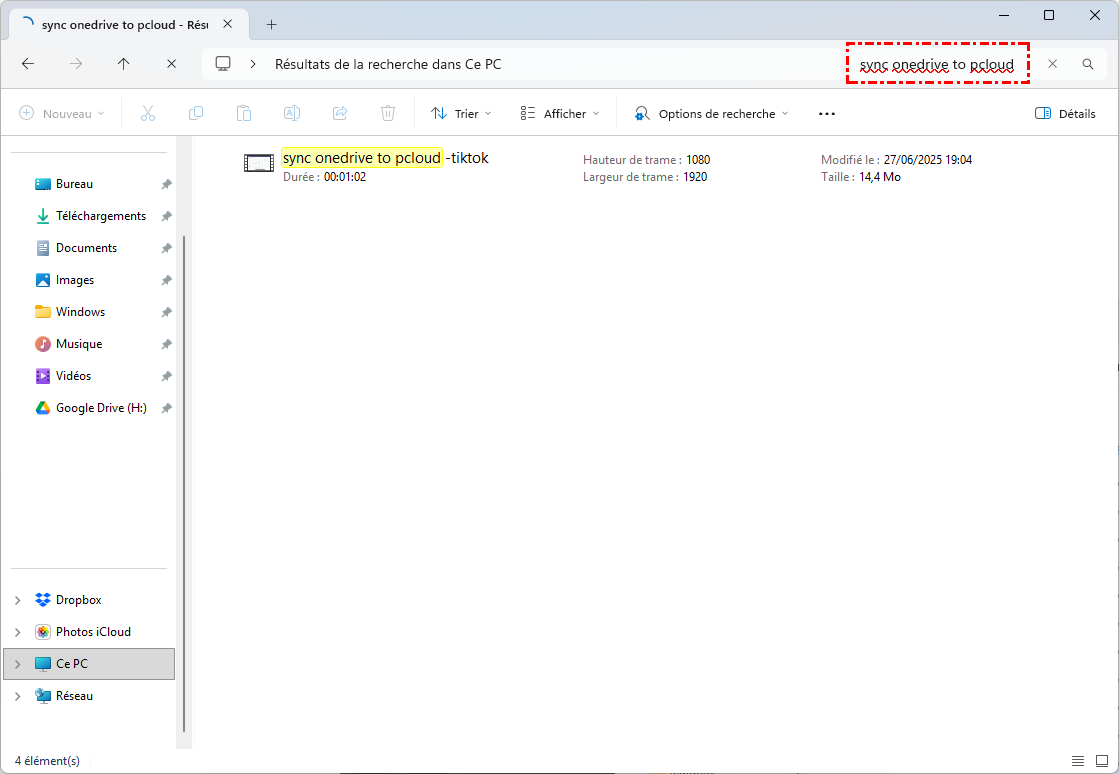This screenshot has width=1119, height=774.
Task: Open the Afficher view dropdown
Action: coord(560,114)
